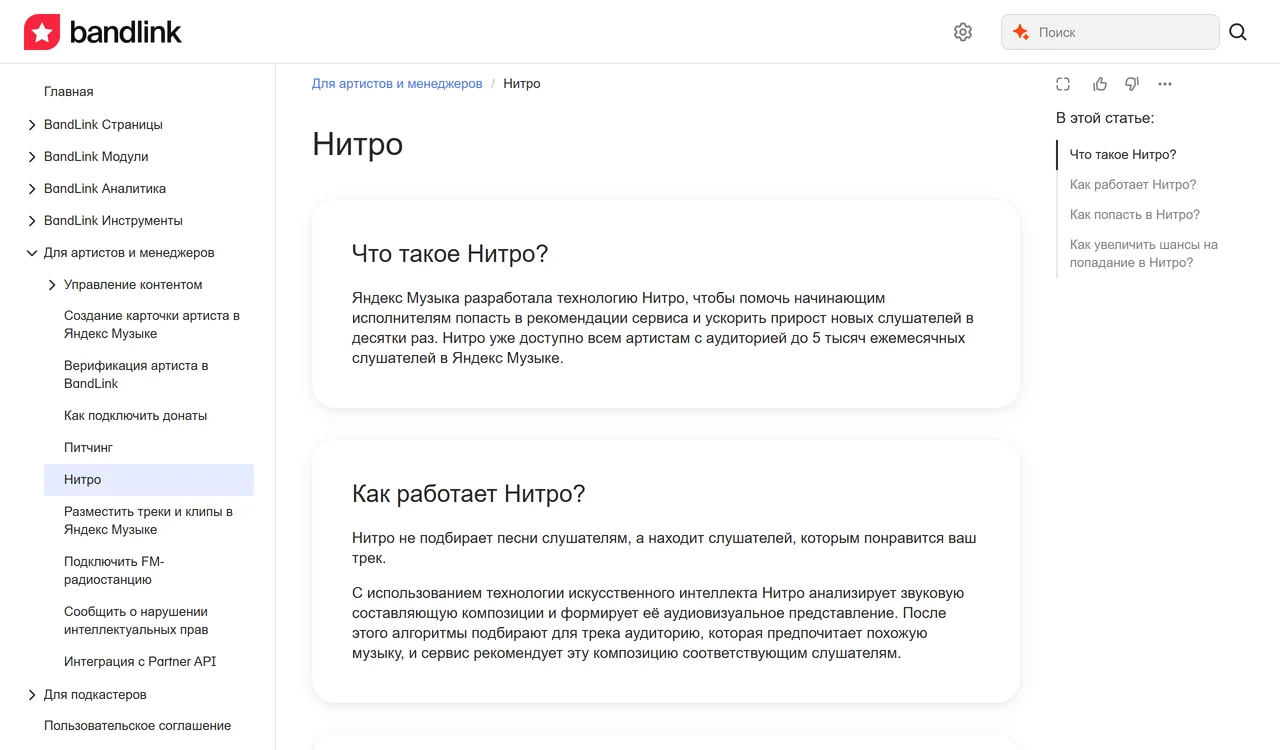This screenshot has width=1280, height=750.
Task: Focus the Поиск search field
Action: [1110, 32]
